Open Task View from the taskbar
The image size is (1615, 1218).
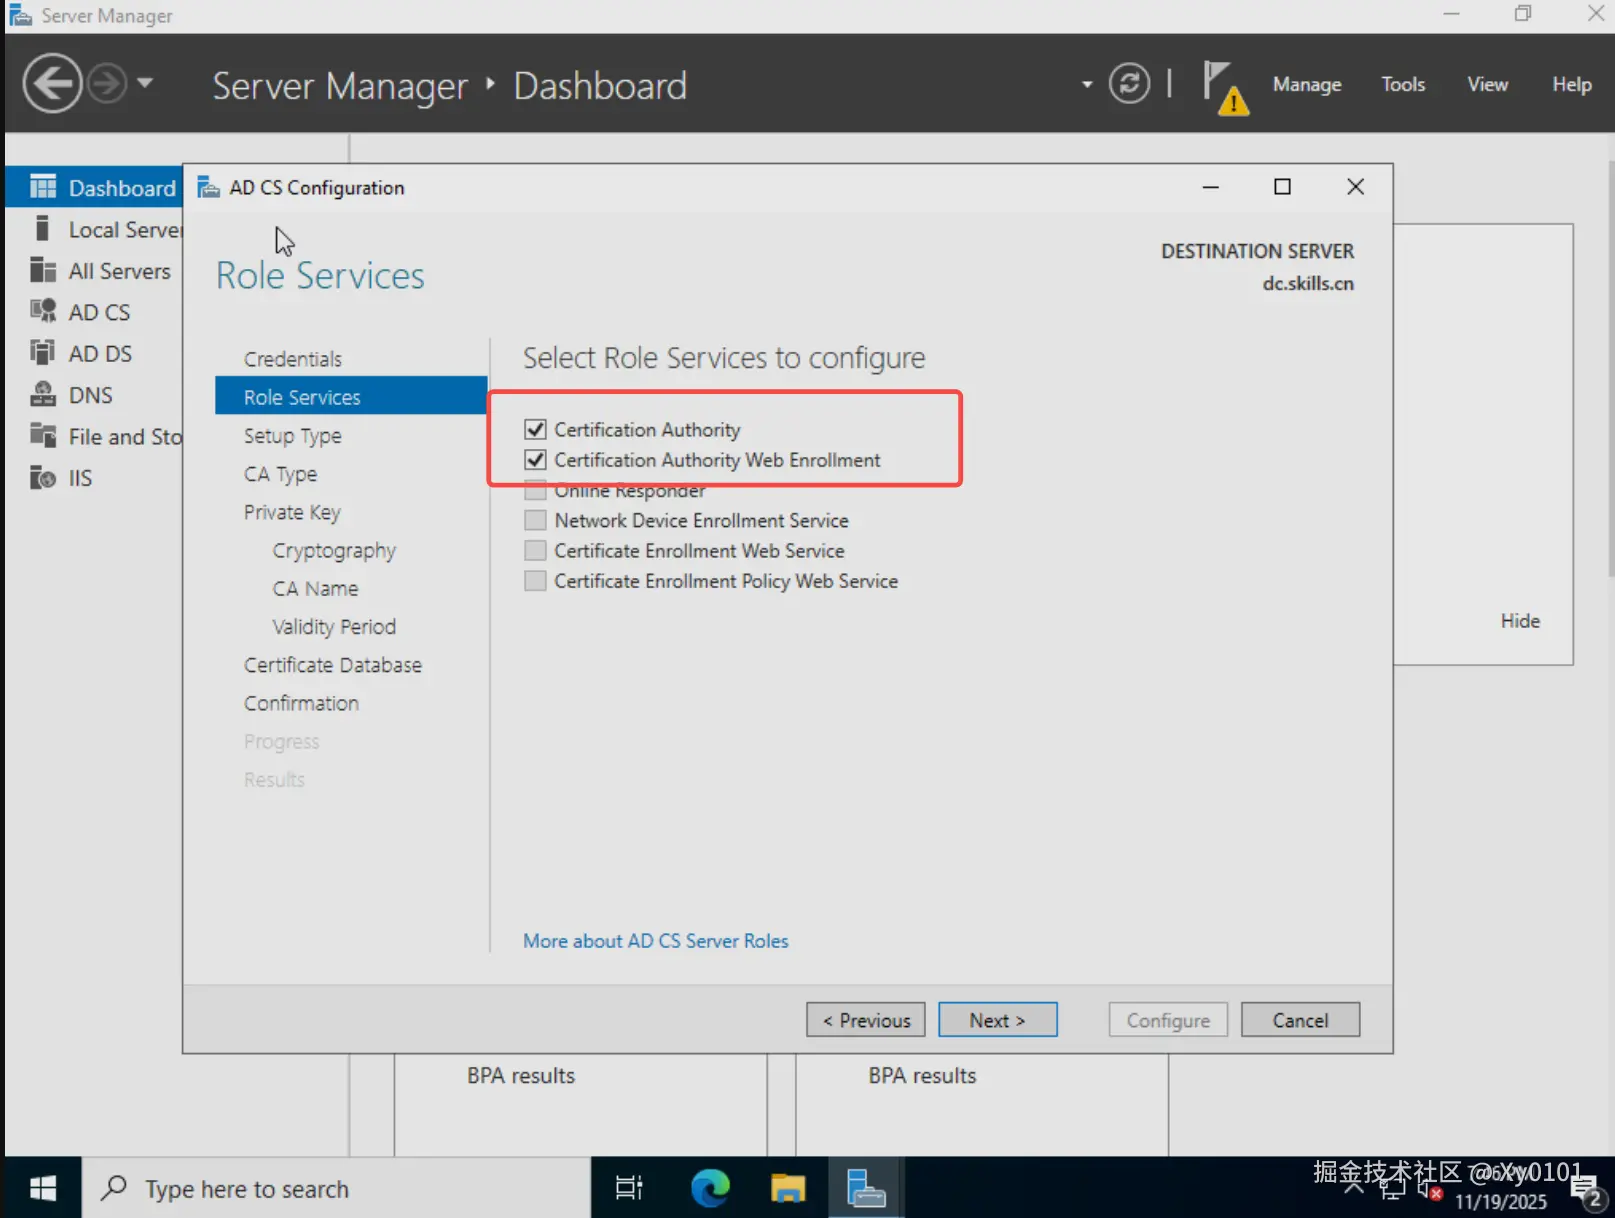coord(629,1188)
